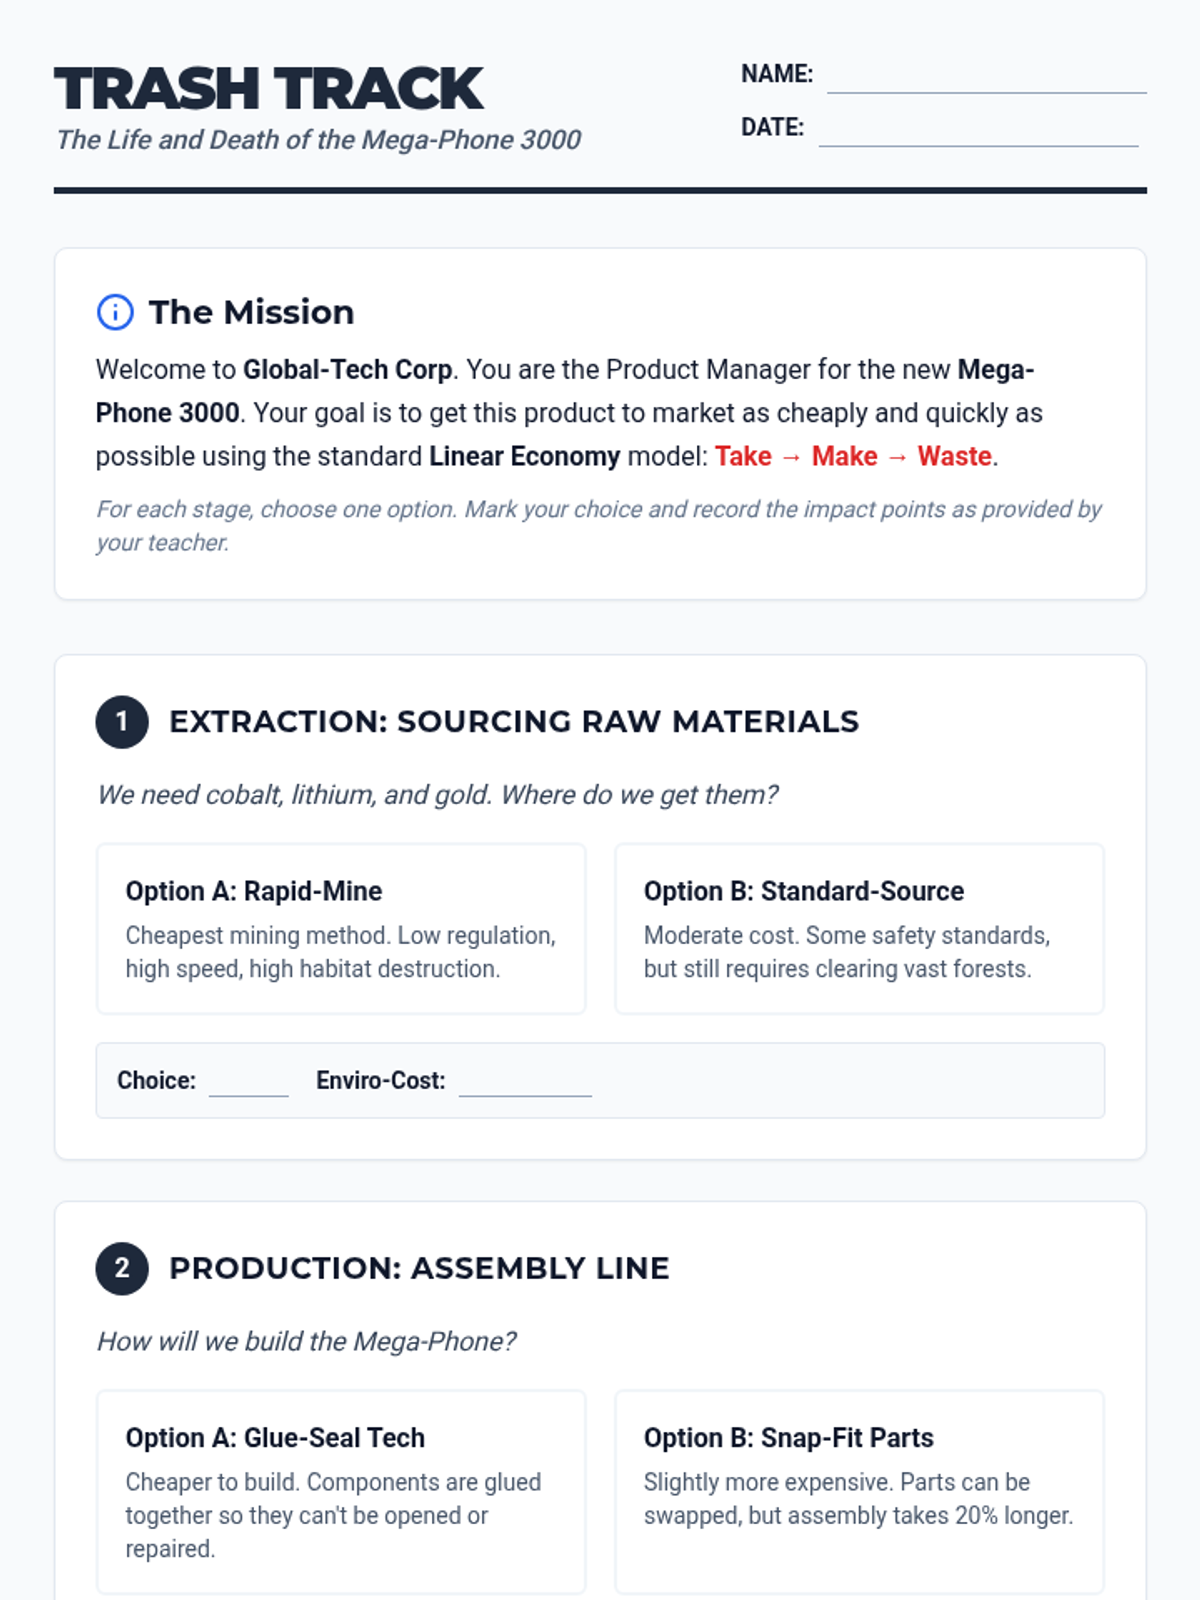Click The Mission heading
The image size is (1200, 1600).
(251, 312)
